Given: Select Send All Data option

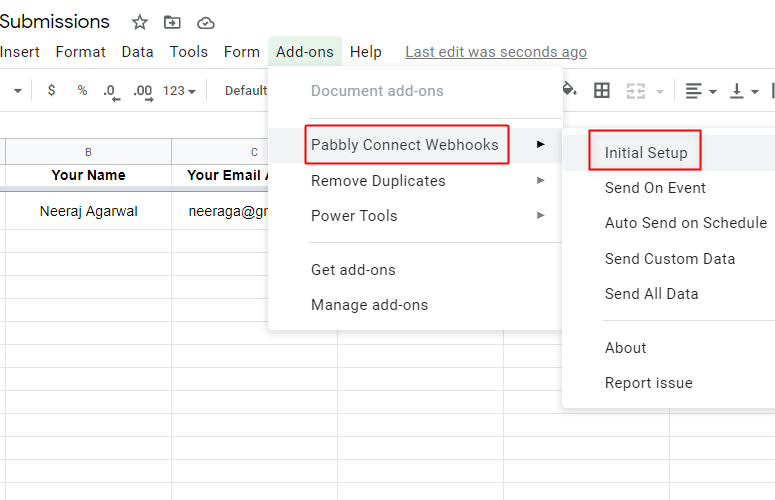Looking at the screenshot, I should (x=669, y=294).
